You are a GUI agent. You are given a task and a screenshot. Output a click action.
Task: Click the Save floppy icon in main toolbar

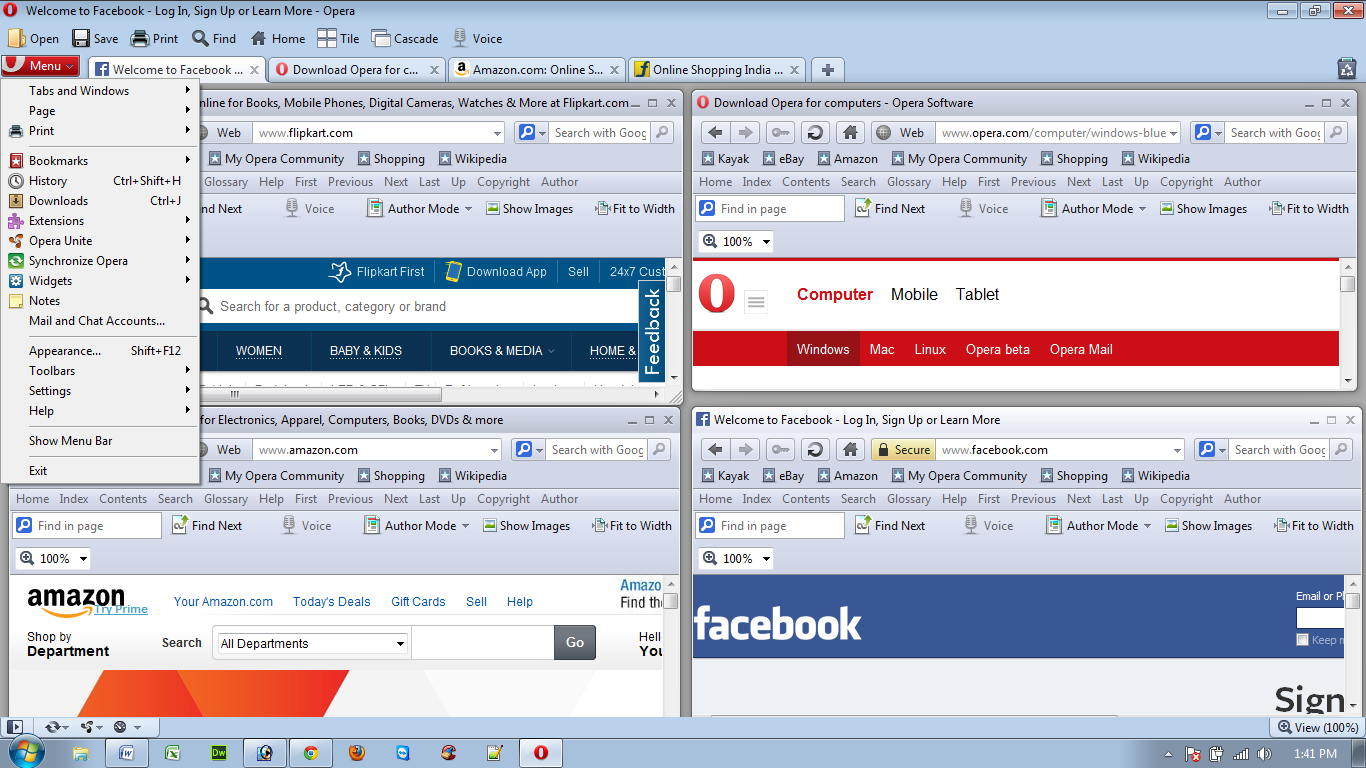(x=80, y=38)
